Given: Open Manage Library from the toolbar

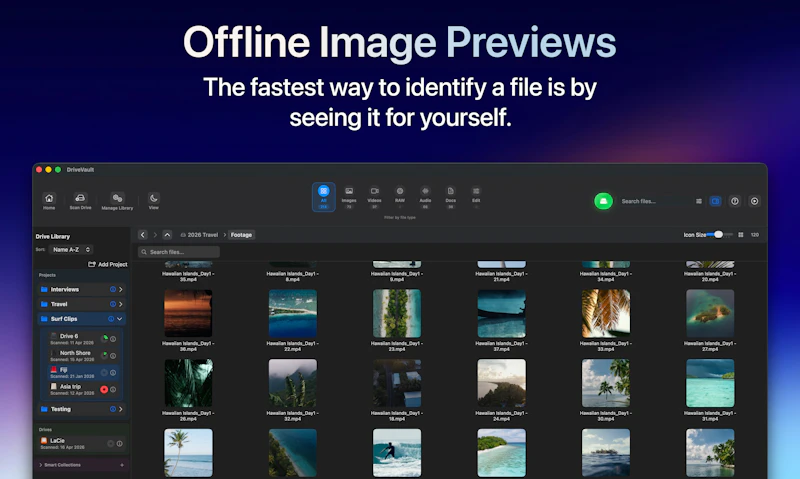Looking at the screenshot, I should (117, 200).
